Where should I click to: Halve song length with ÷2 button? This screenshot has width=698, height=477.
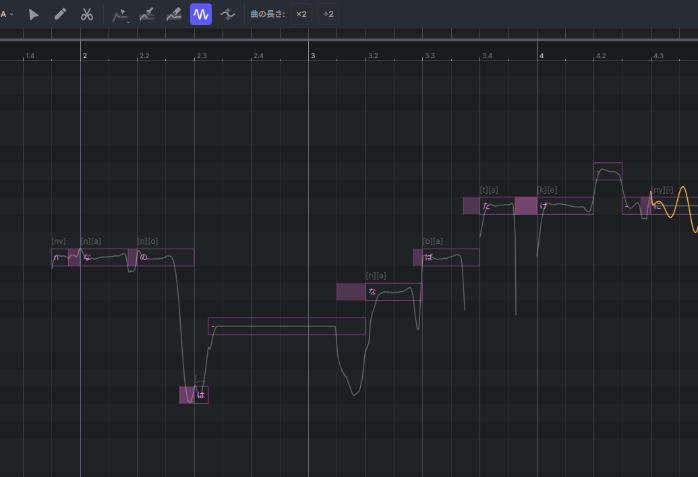click(328, 15)
